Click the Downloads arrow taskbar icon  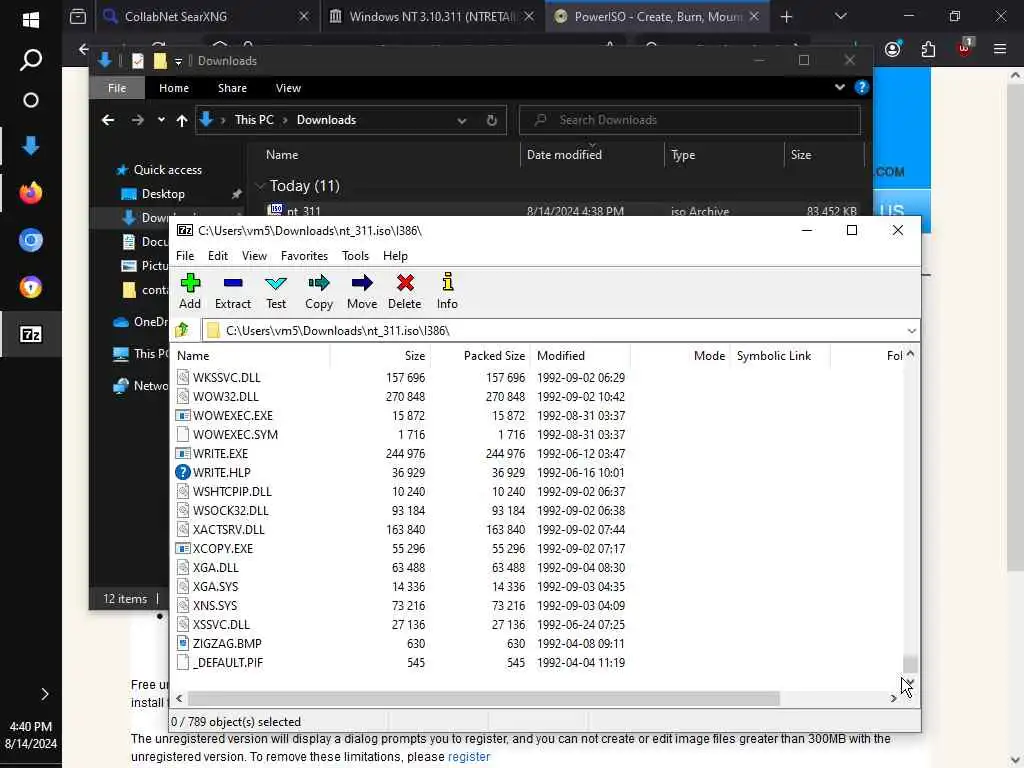pos(31,145)
